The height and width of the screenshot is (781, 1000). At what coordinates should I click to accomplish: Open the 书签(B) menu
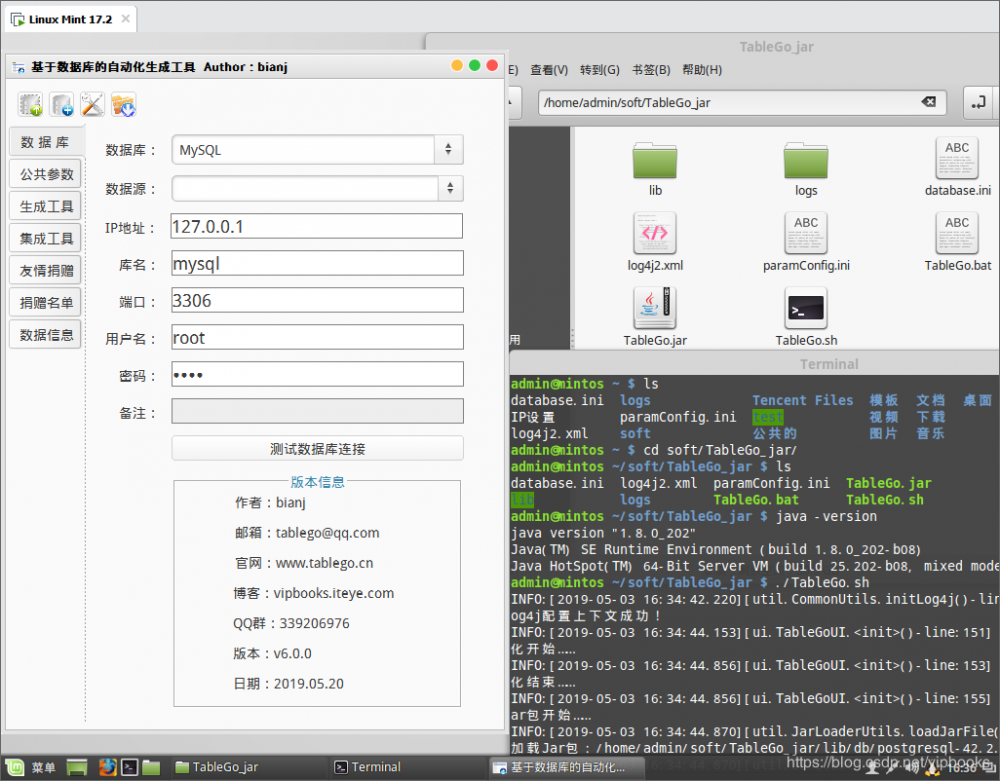pyautogui.click(x=650, y=70)
